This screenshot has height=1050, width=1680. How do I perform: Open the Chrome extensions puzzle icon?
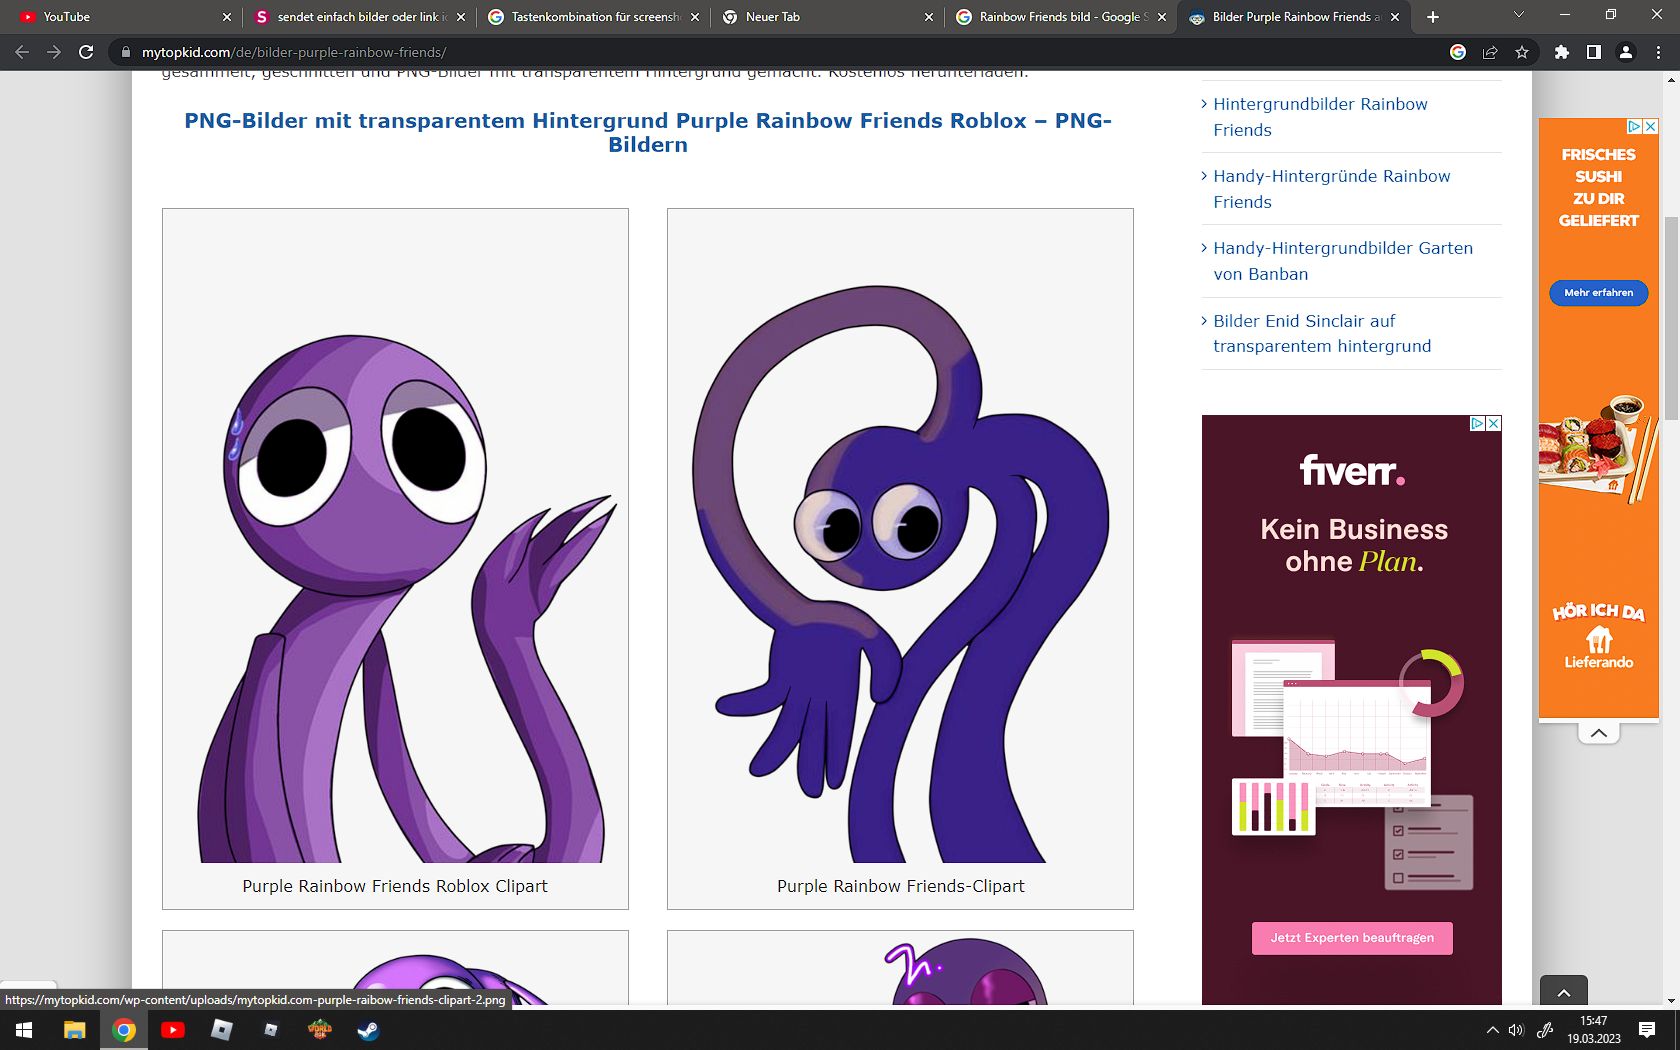(1561, 52)
